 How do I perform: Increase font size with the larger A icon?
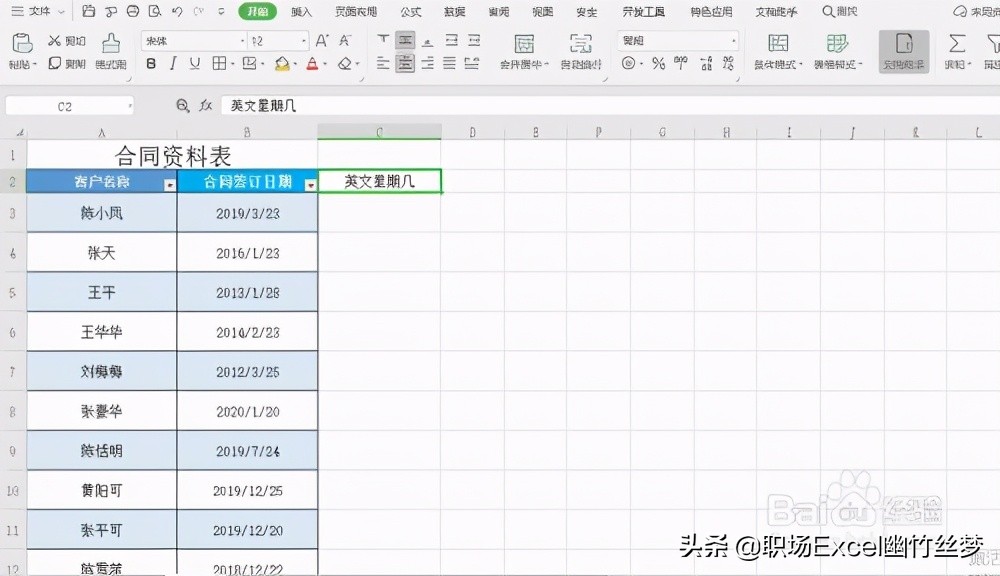pos(322,41)
